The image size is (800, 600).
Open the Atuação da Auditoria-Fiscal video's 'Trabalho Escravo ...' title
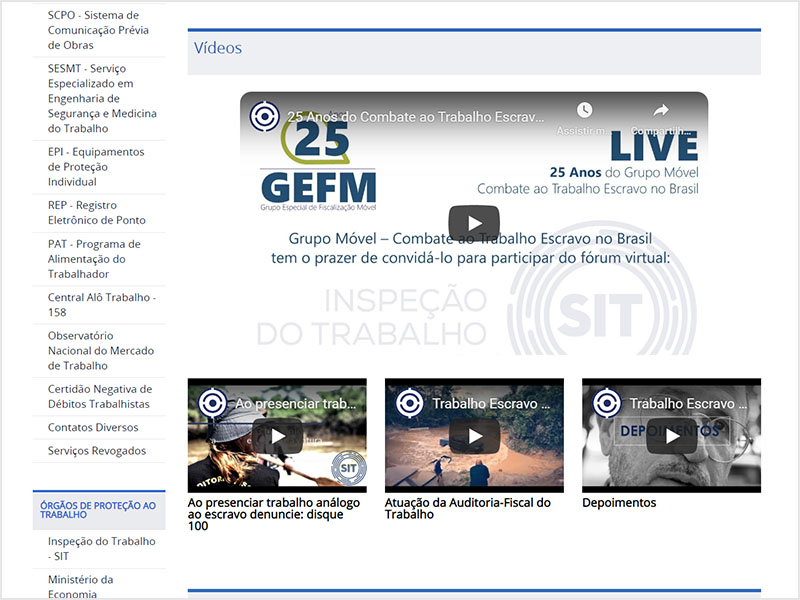[491, 404]
